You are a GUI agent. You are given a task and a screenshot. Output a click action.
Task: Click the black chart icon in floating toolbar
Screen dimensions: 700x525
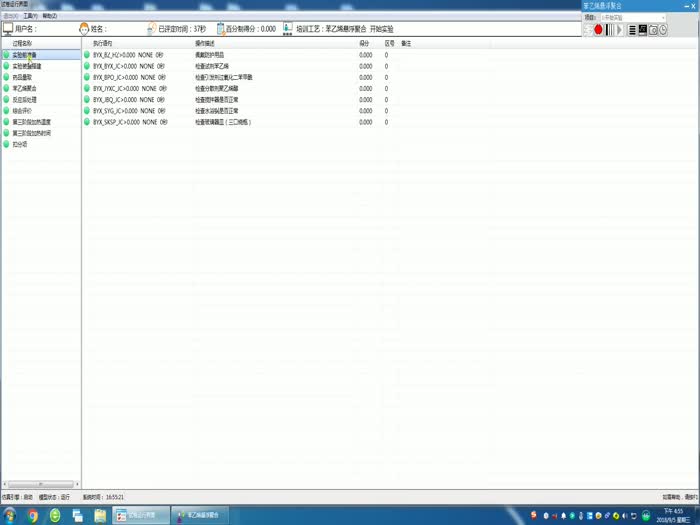[x=642, y=30]
